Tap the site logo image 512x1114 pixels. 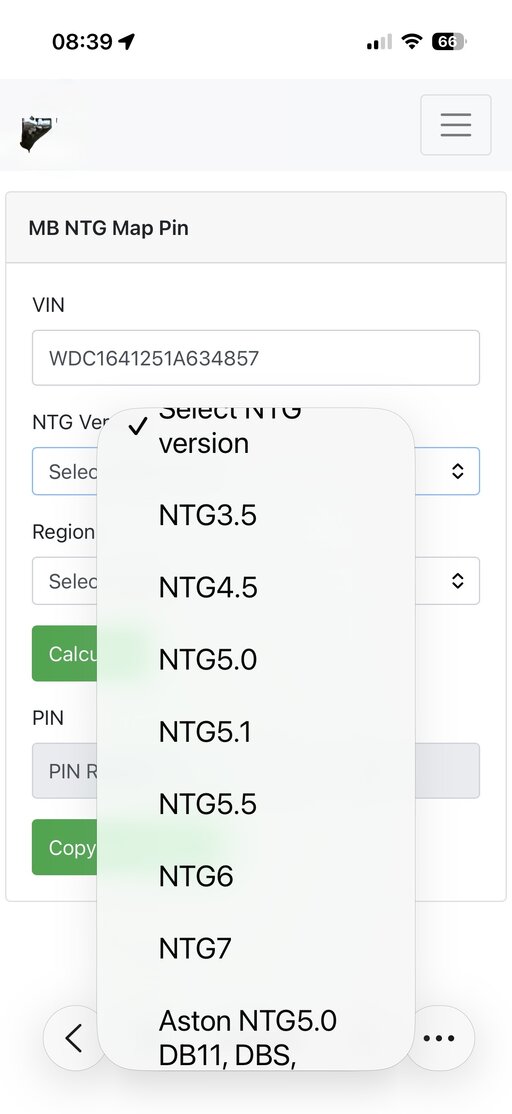38,134
